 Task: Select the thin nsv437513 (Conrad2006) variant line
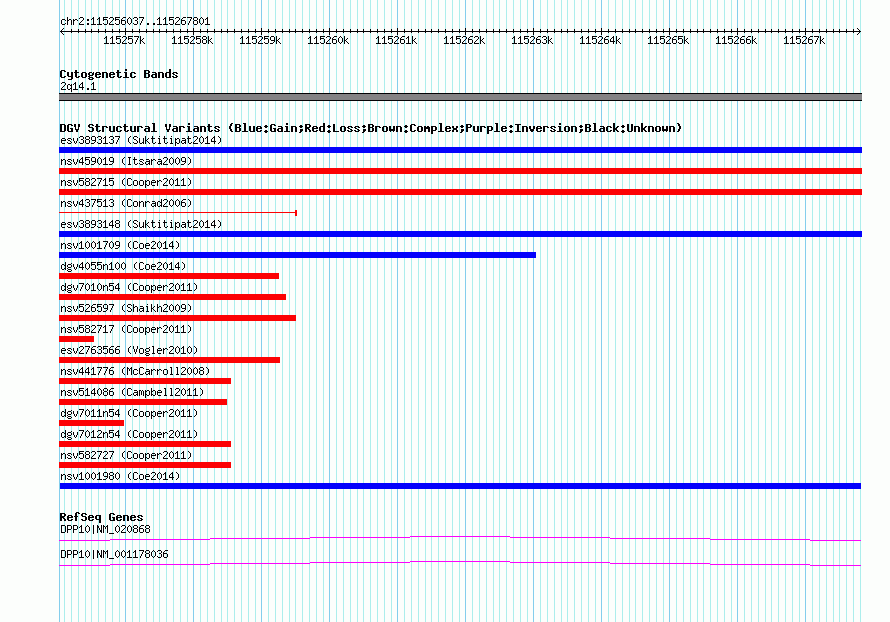178,213
